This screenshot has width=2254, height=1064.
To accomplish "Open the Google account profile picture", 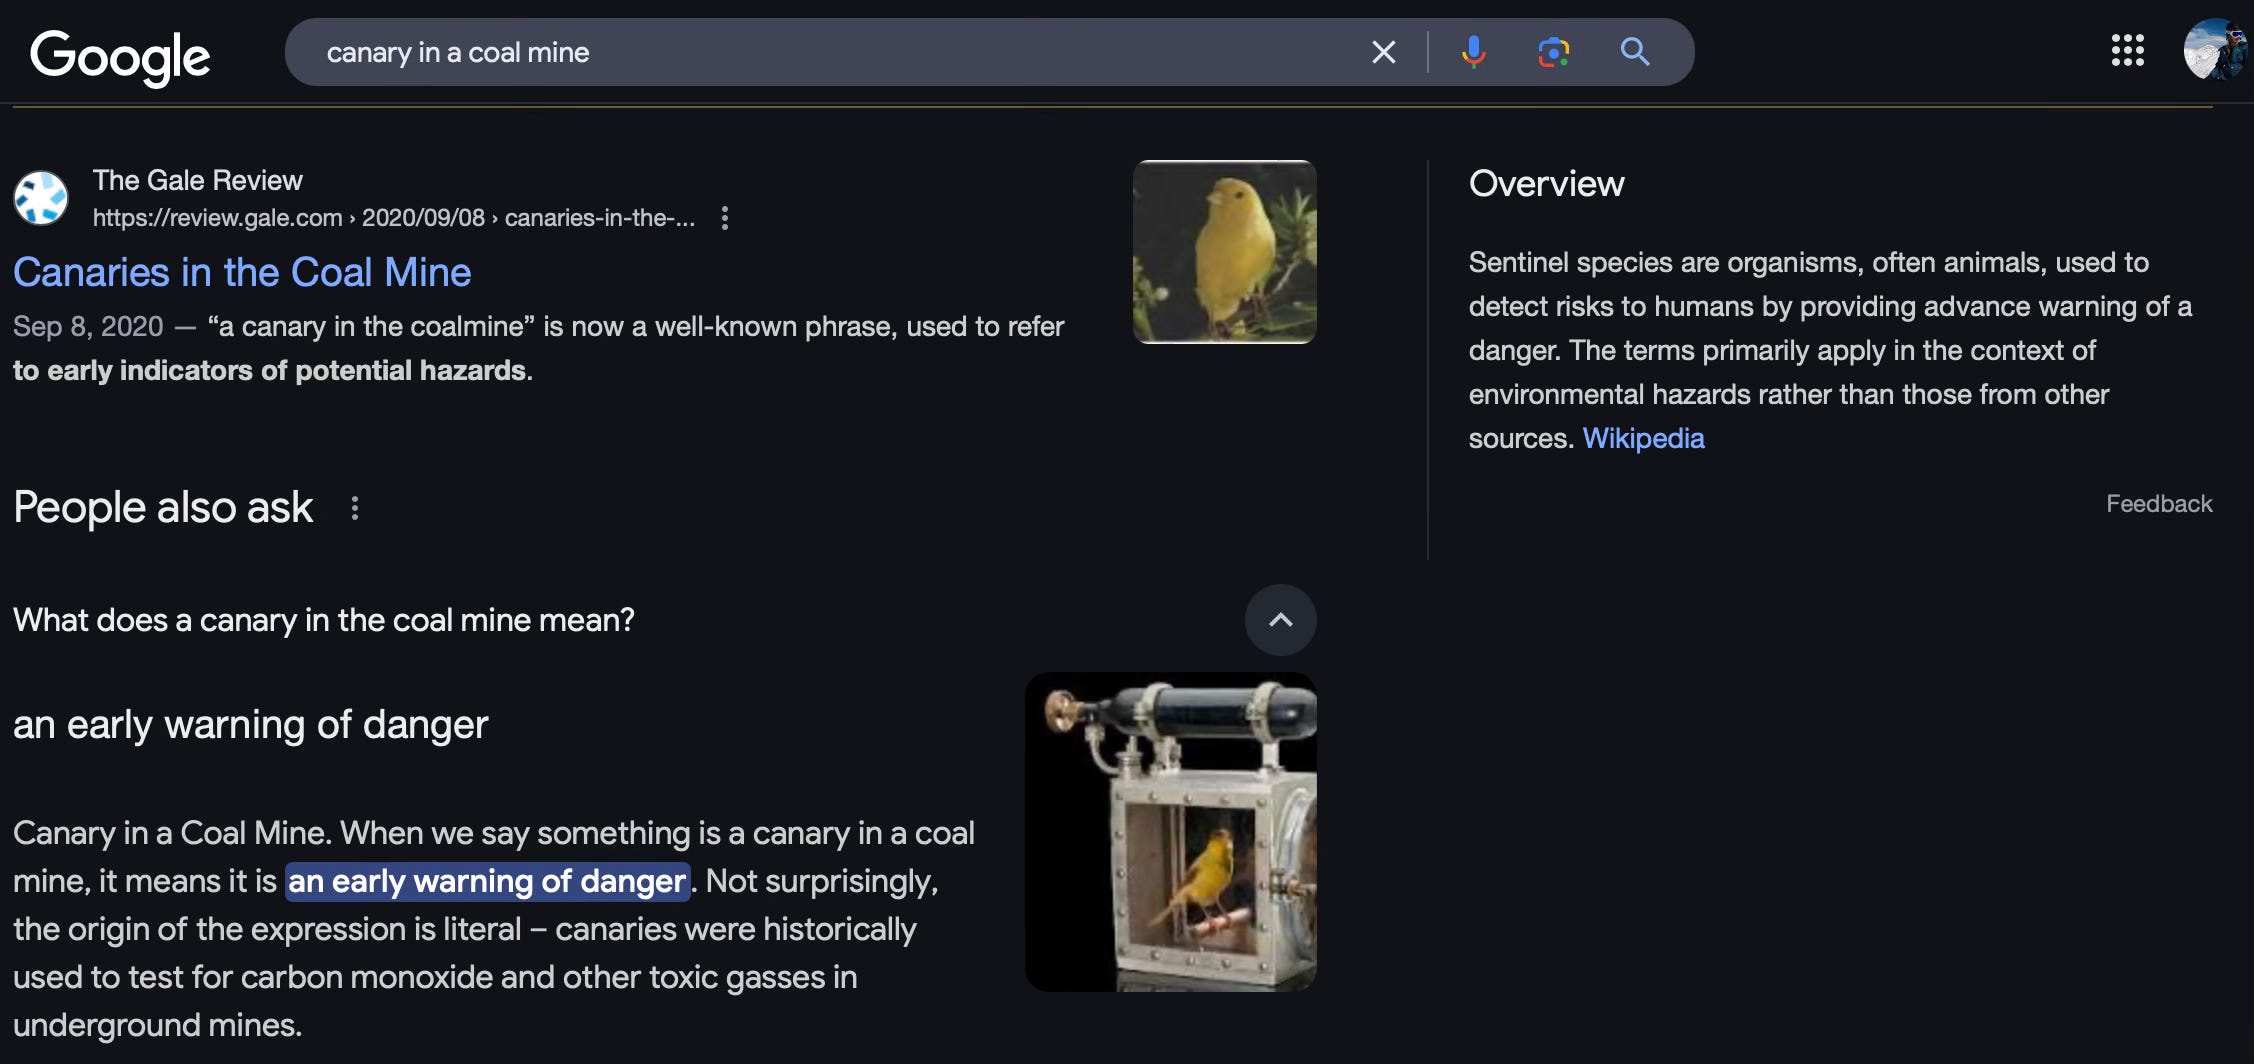I will point(2214,50).
